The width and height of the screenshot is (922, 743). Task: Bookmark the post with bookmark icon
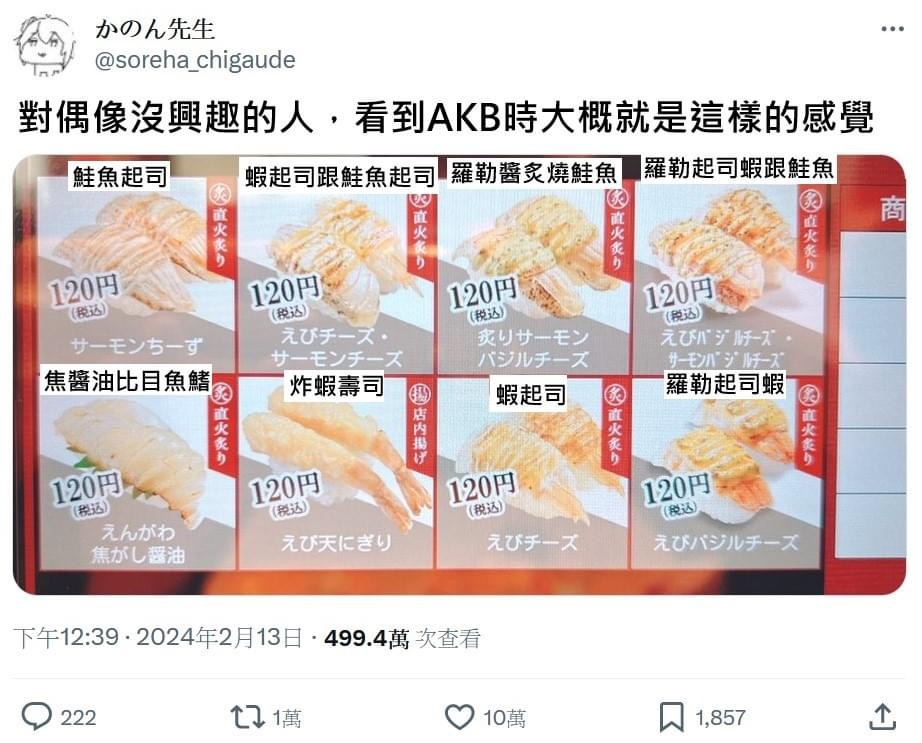pyautogui.click(x=672, y=717)
